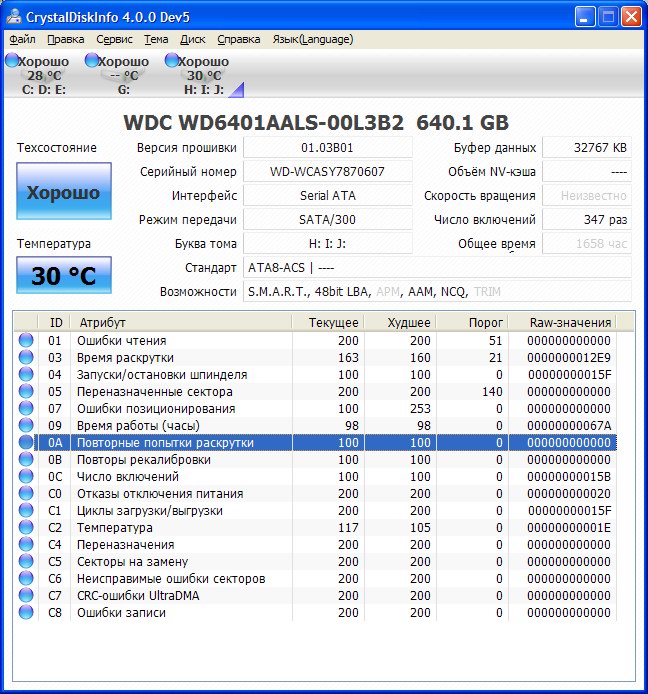Click the Raw-значения column header
The image size is (648, 694).
point(562,322)
